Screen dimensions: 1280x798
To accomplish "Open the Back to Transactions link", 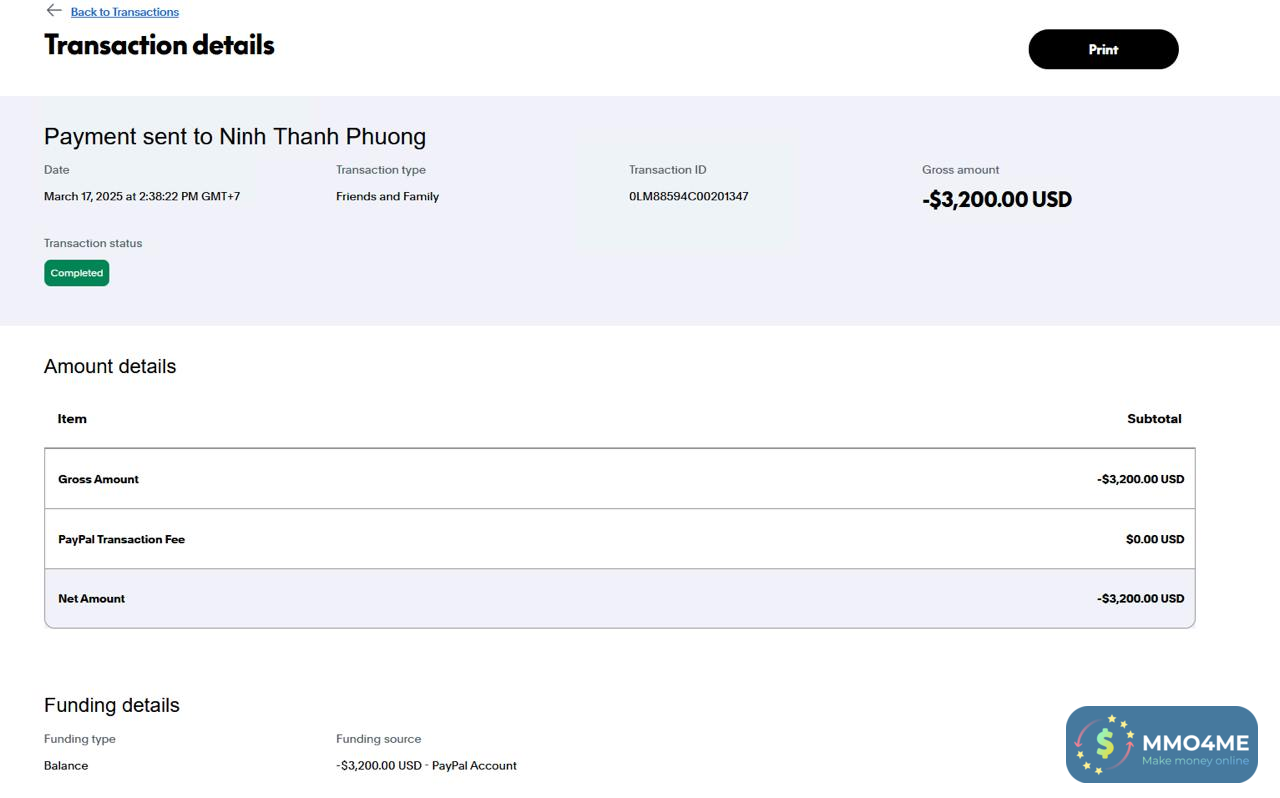I will click(x=125, y=12).
